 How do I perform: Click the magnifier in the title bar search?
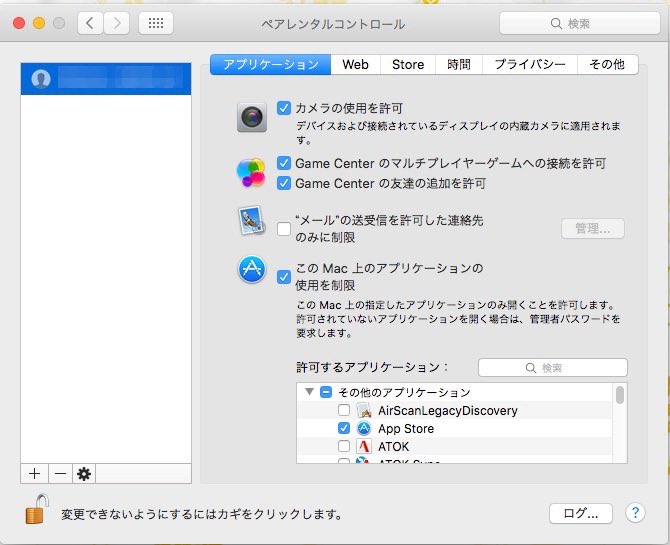pos(556,23)
